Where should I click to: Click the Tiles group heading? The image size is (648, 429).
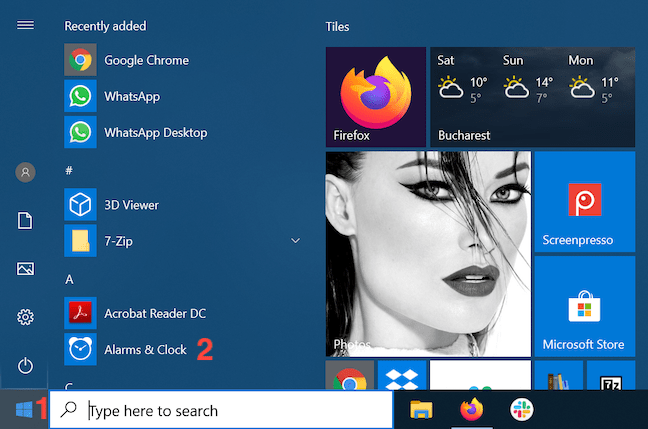[337, 26]
